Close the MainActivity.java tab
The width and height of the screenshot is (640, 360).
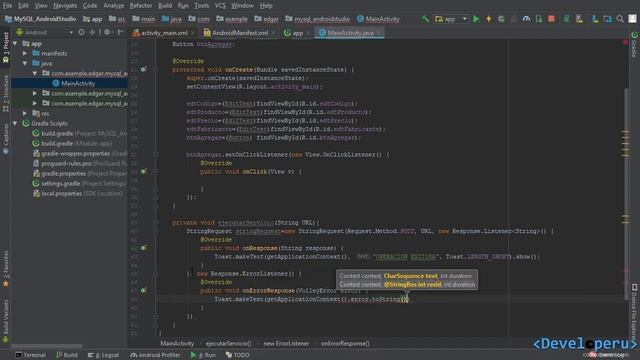379,33
